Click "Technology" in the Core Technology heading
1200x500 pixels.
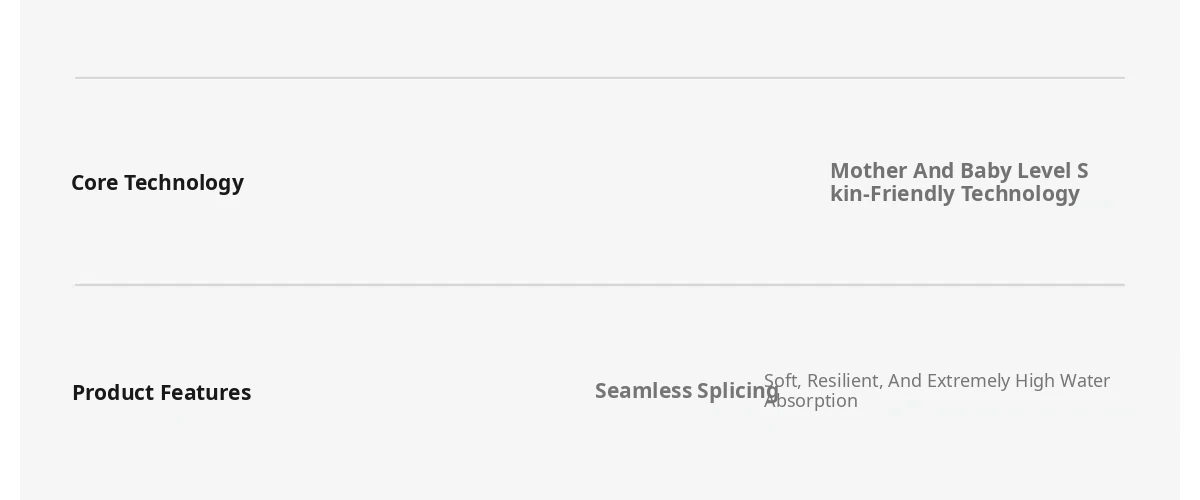coord(184,183)
